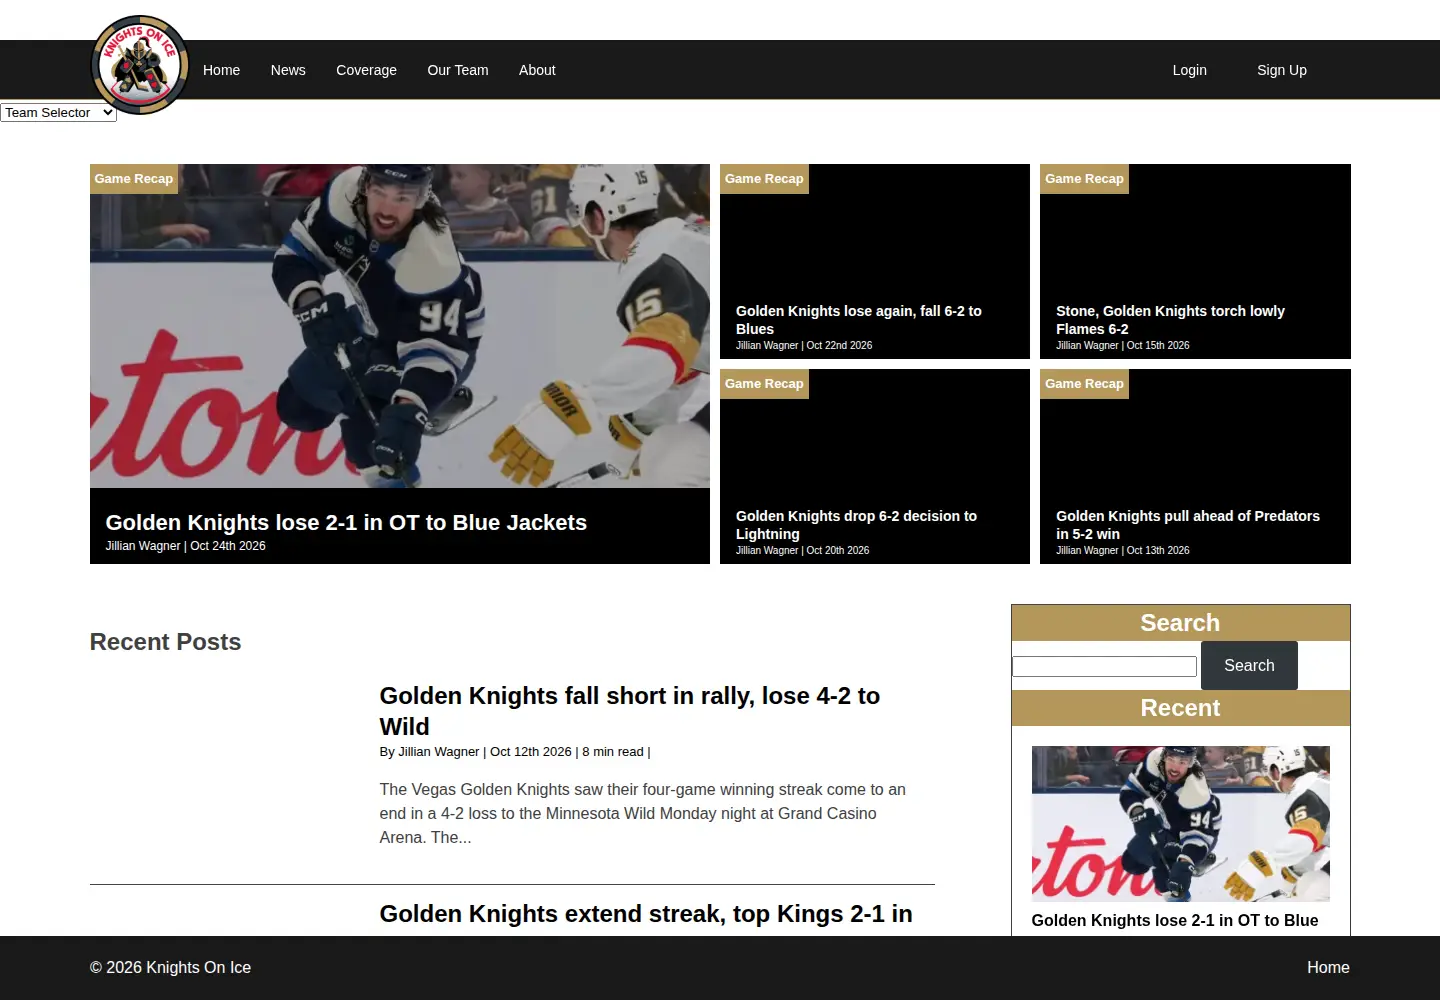Open the sidebar Recent article thumbnail
The width and height of the screenshot is (1440, 1000).
point(1181,824)
